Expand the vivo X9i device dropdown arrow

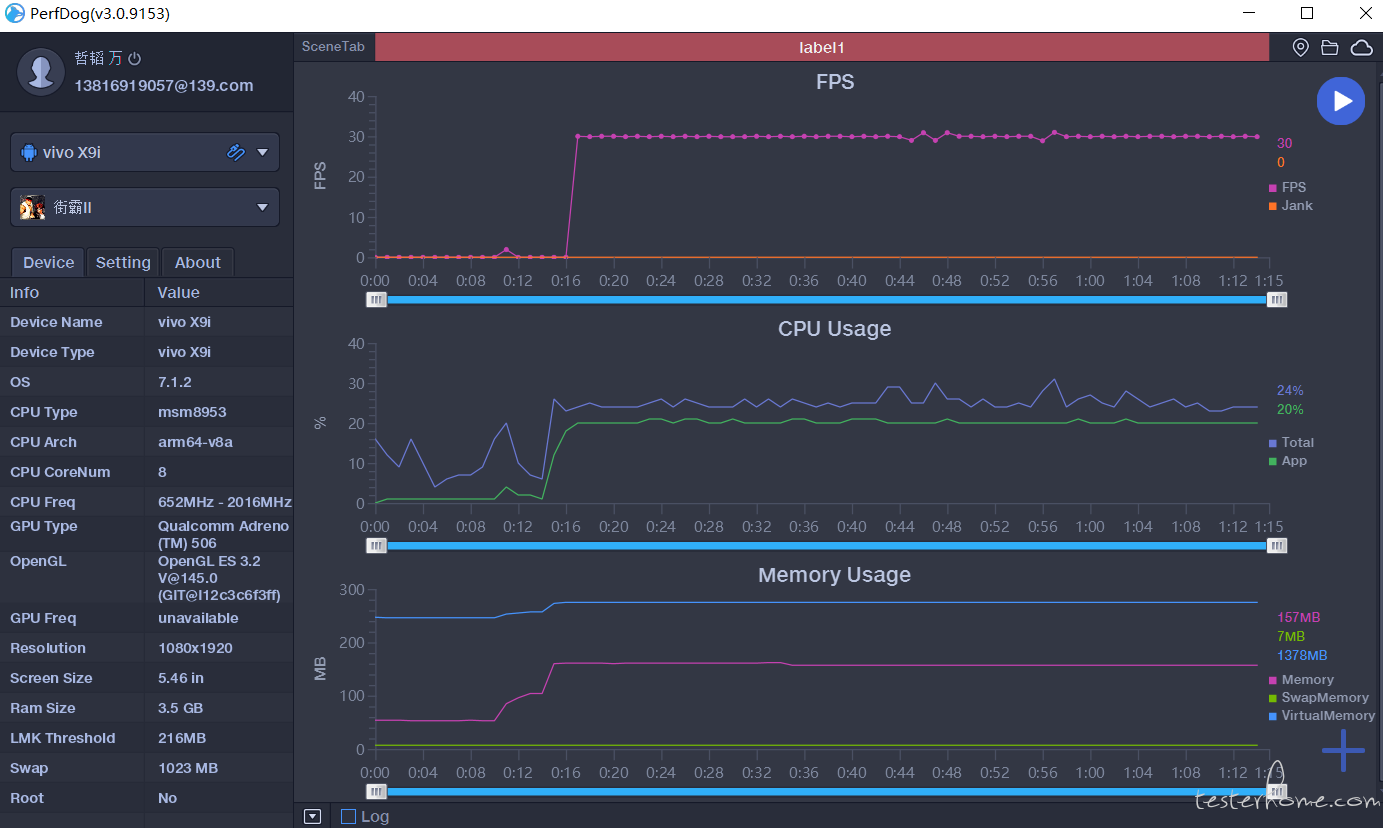pos(262,152)
